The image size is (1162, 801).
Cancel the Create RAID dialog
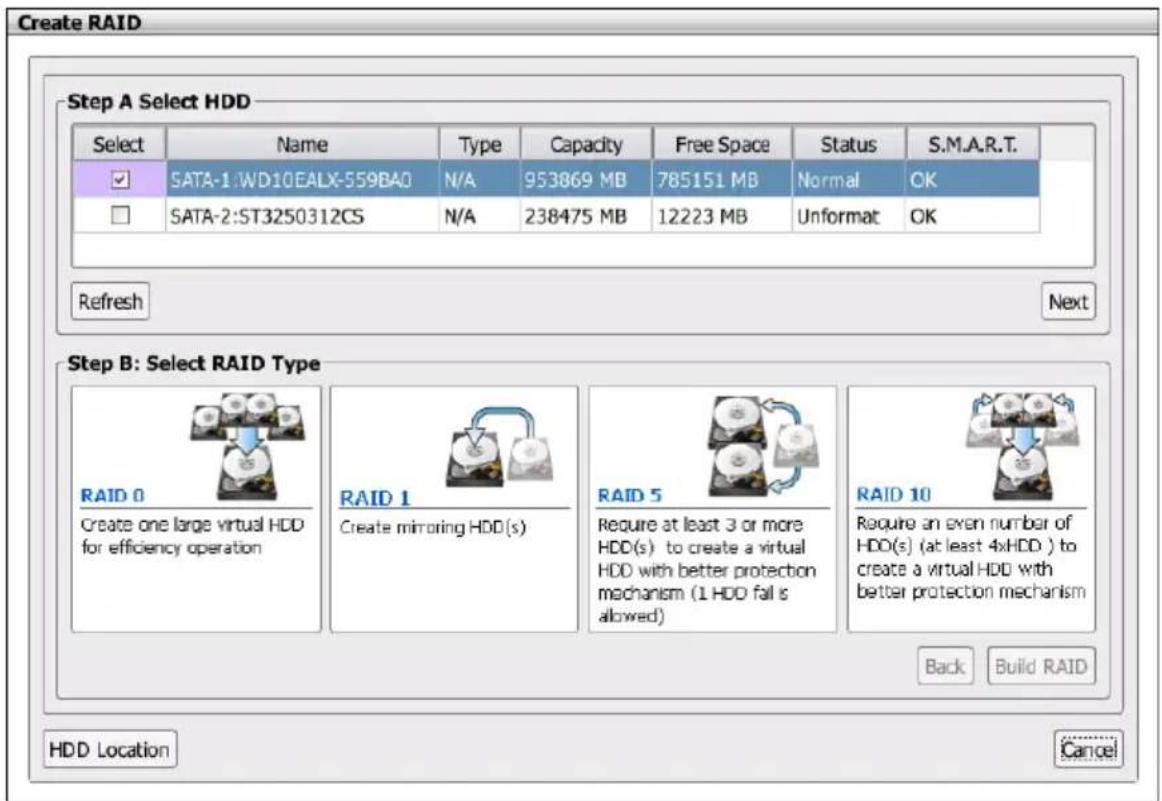pos(1088,750)
